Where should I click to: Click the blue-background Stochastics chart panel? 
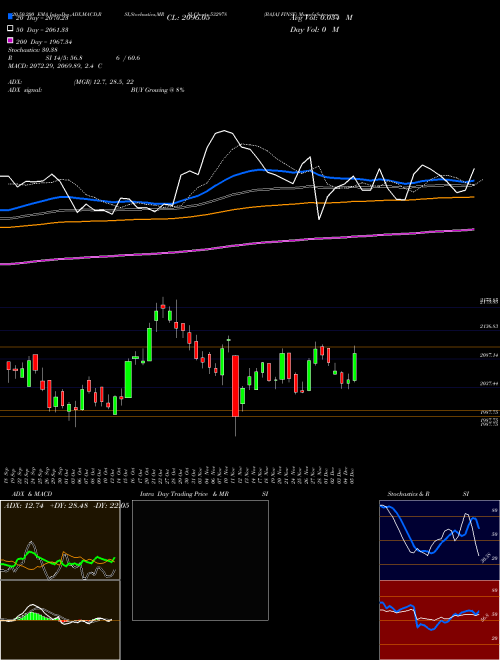pyautogui.click(x=439, y=540)
